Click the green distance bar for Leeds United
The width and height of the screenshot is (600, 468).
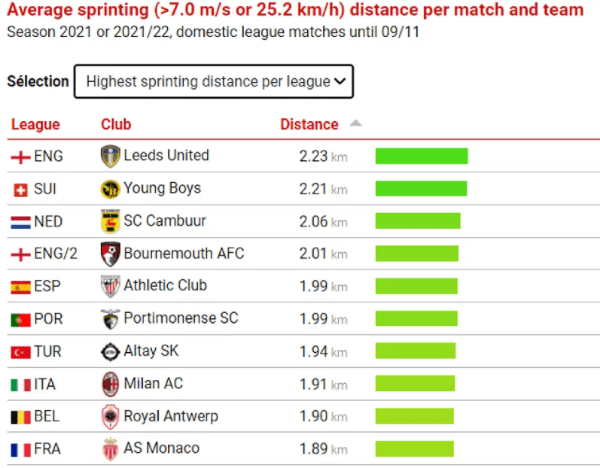[x=421, y=156]
